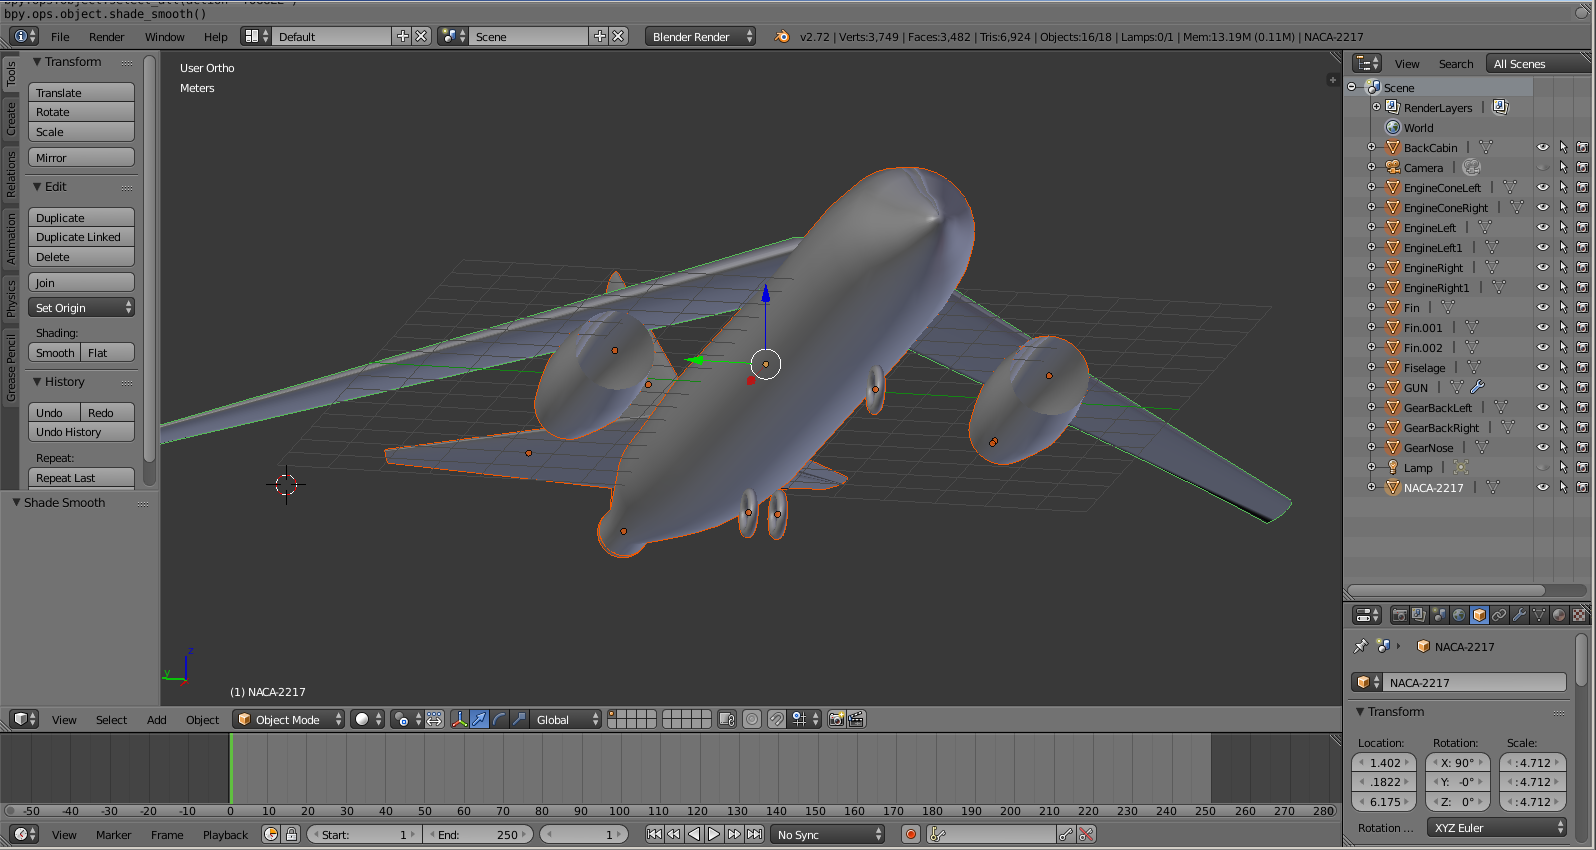Toggle visibility eye for the Fin object
This screenshot has height=850, width=1596.
[x=1543, y=307]
